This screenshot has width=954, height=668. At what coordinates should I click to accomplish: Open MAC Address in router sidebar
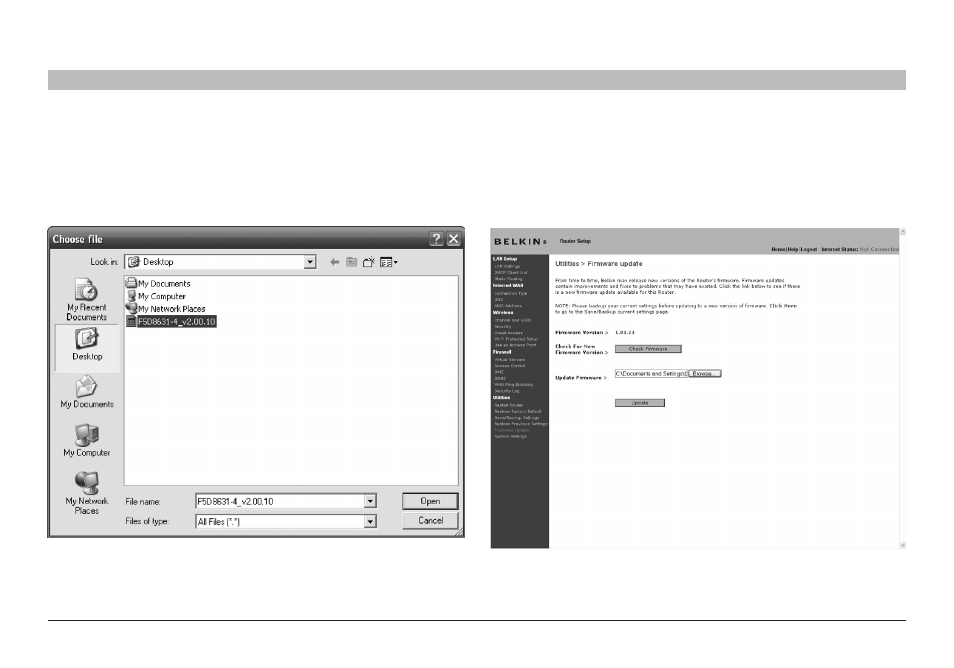[508, 306]
